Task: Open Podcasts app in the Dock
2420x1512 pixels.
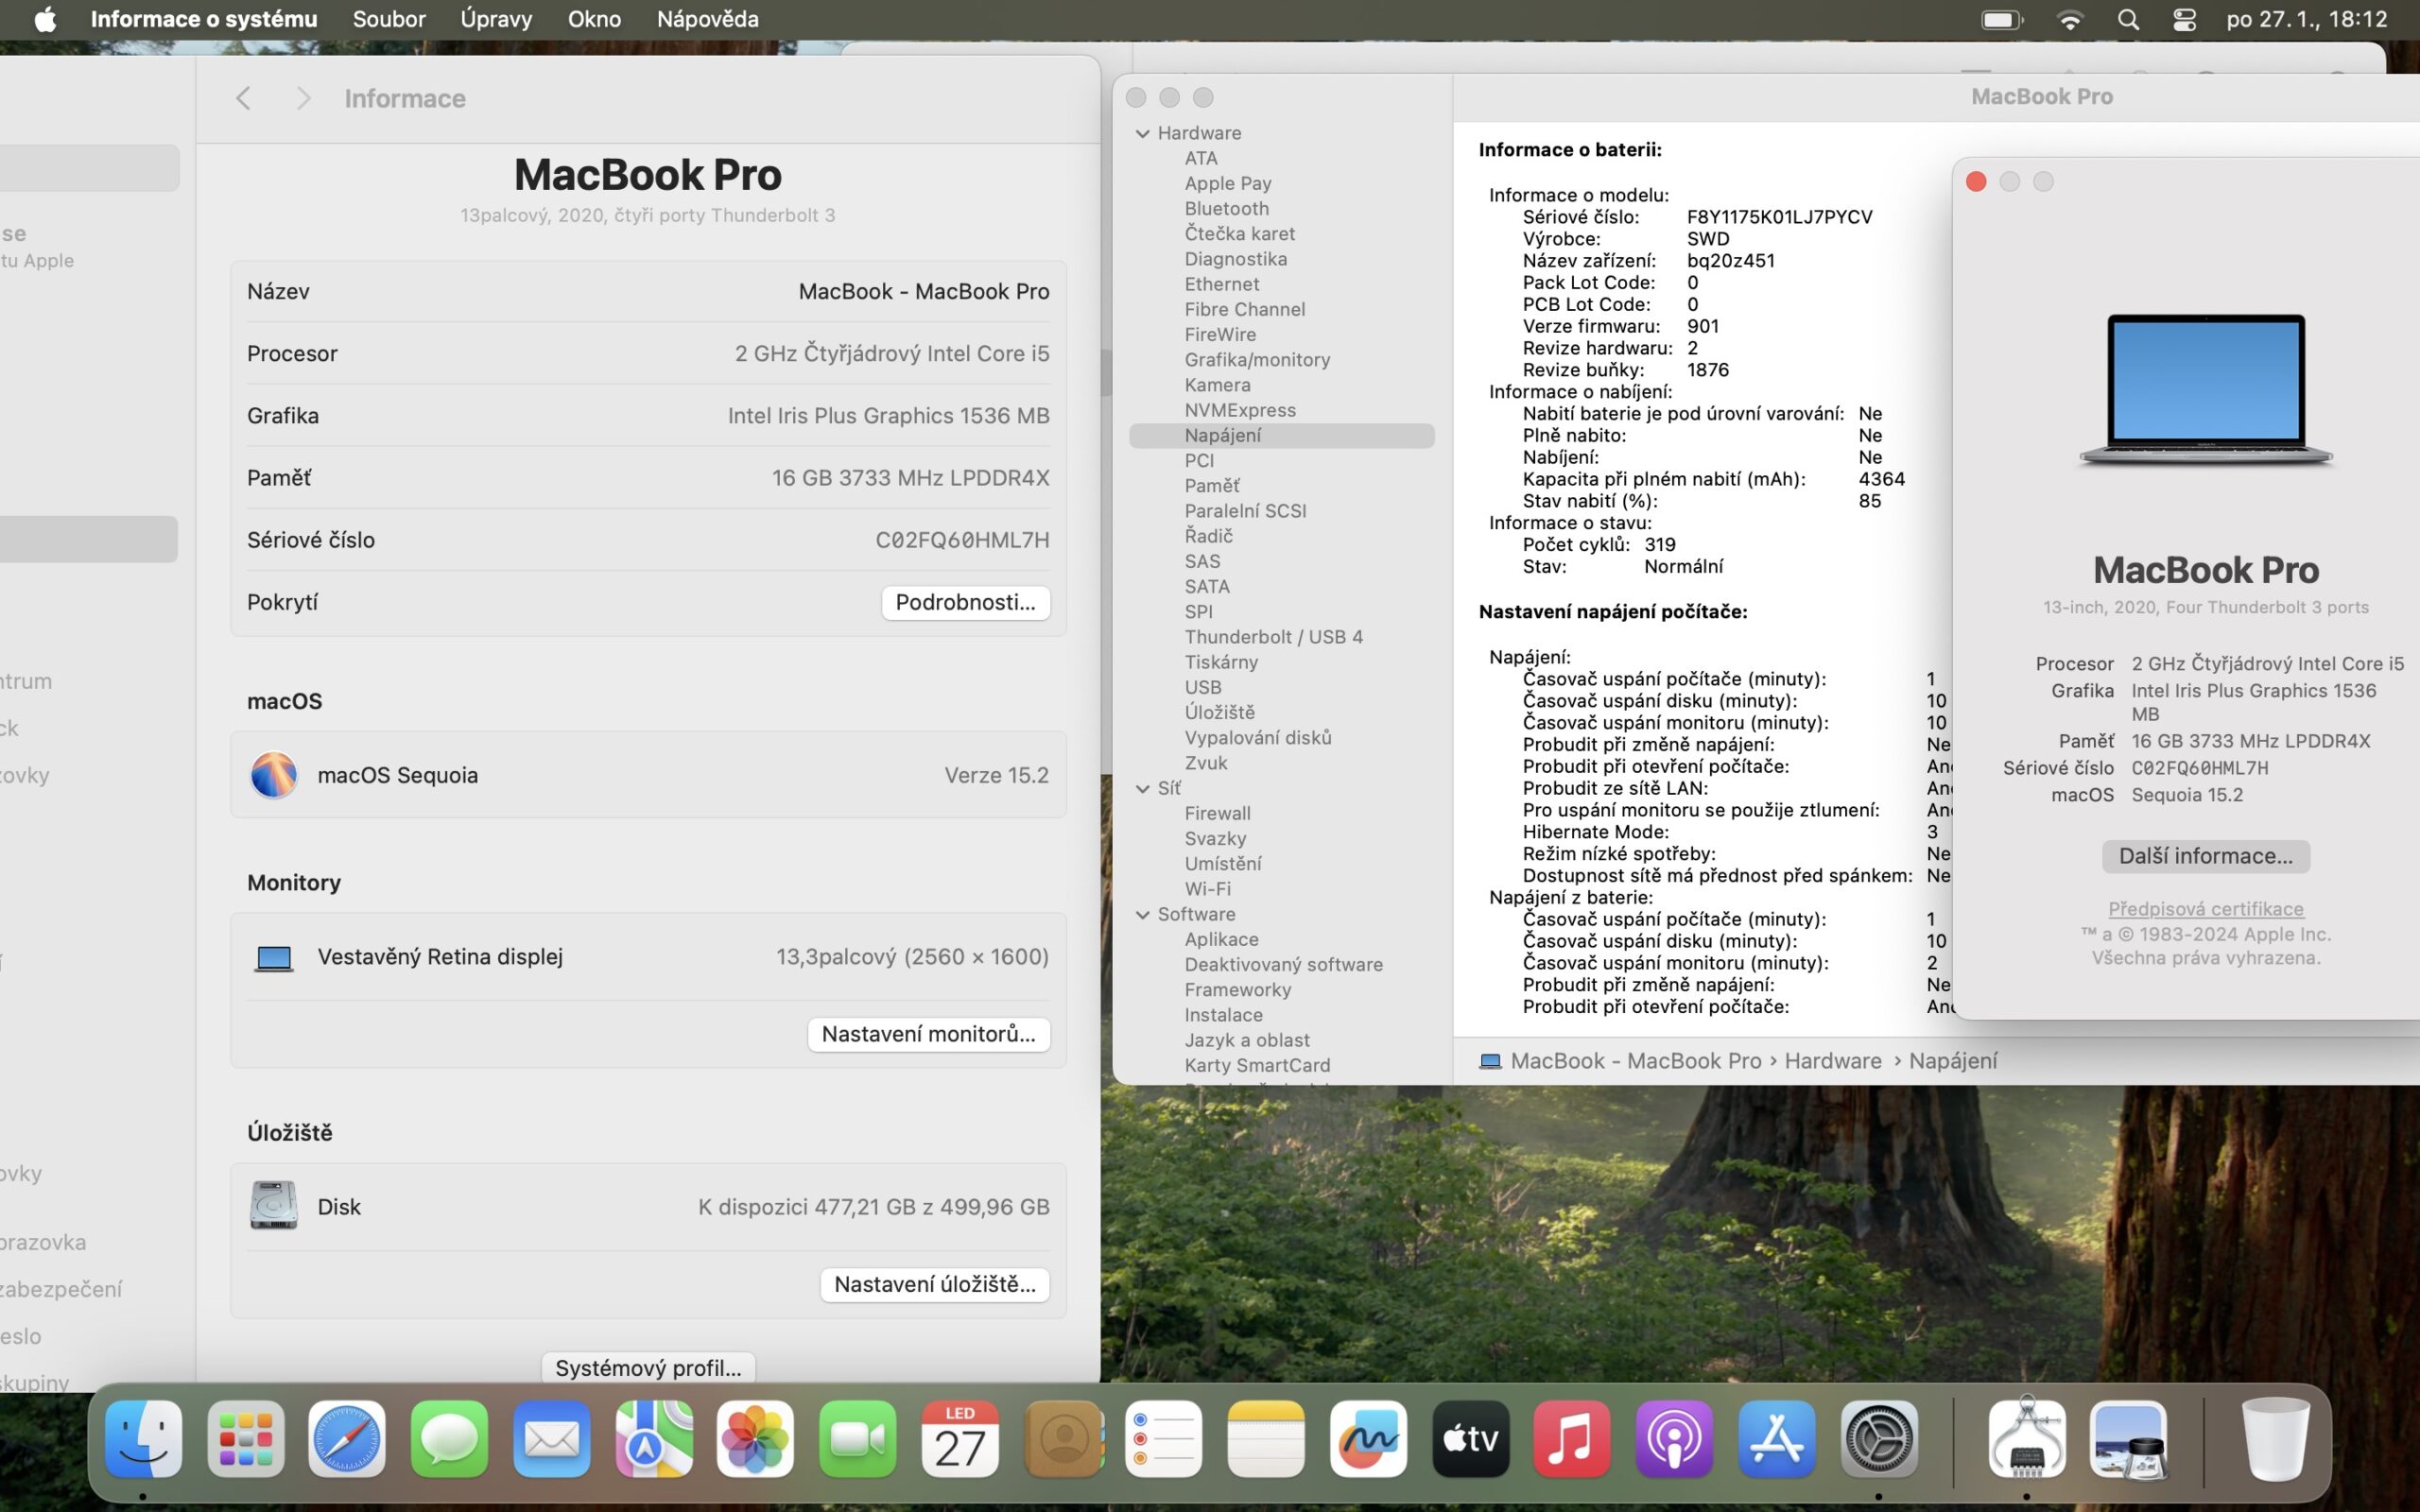Action: 1674,1439
